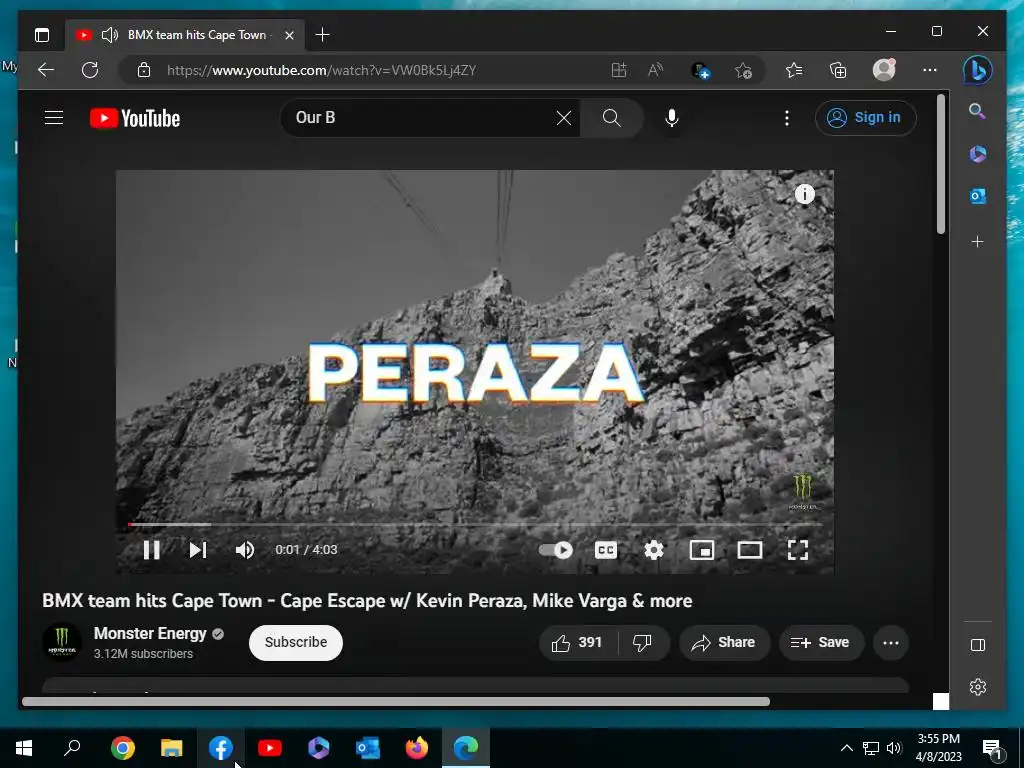Like the video with 391 likes
This screenshot has height=768, width=1024.
(578, 643)
